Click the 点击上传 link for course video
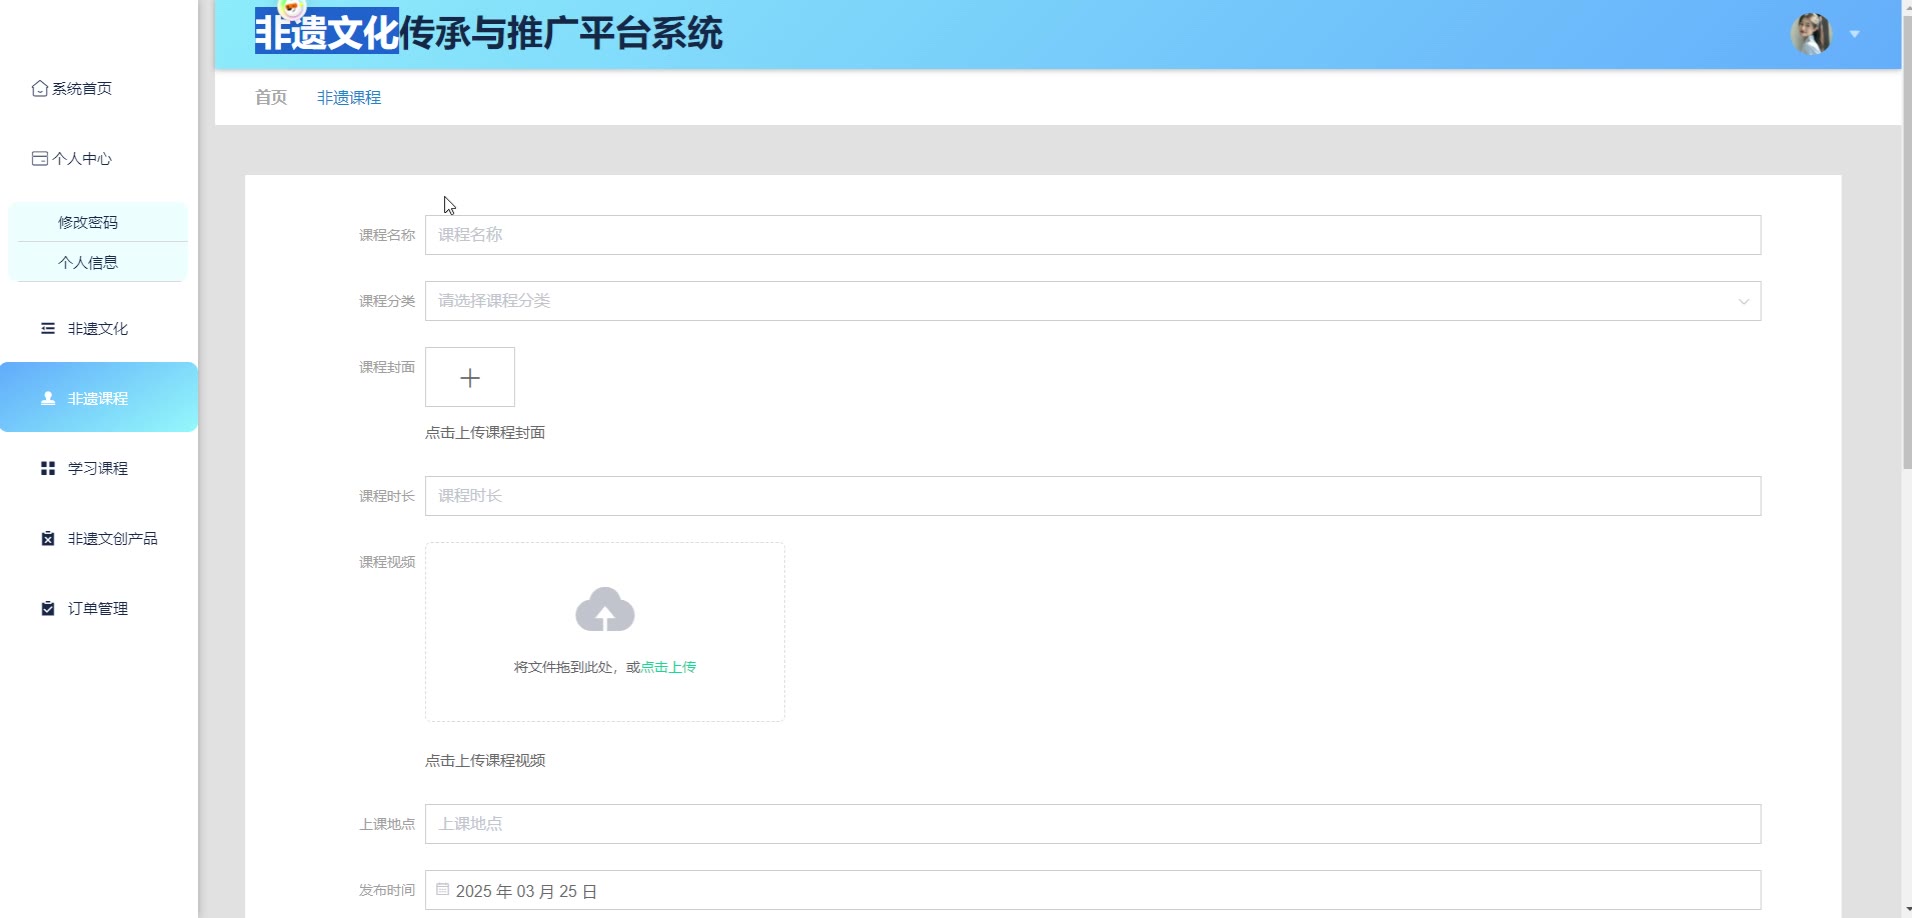The width and height of the screenshot is (1912, 918). pyautogui.click(x=668, y=667)
